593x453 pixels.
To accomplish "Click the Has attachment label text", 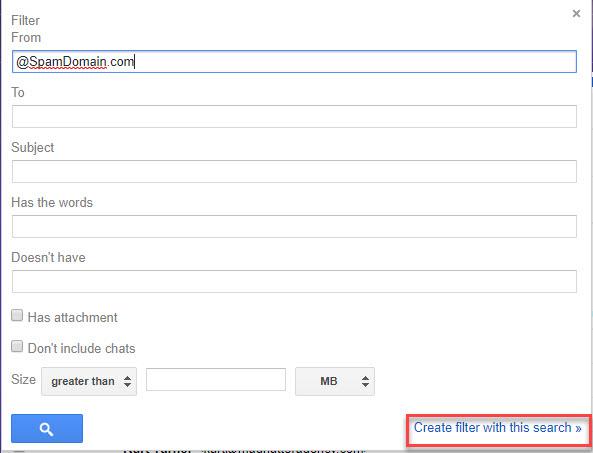I will (x=73, y=317).
